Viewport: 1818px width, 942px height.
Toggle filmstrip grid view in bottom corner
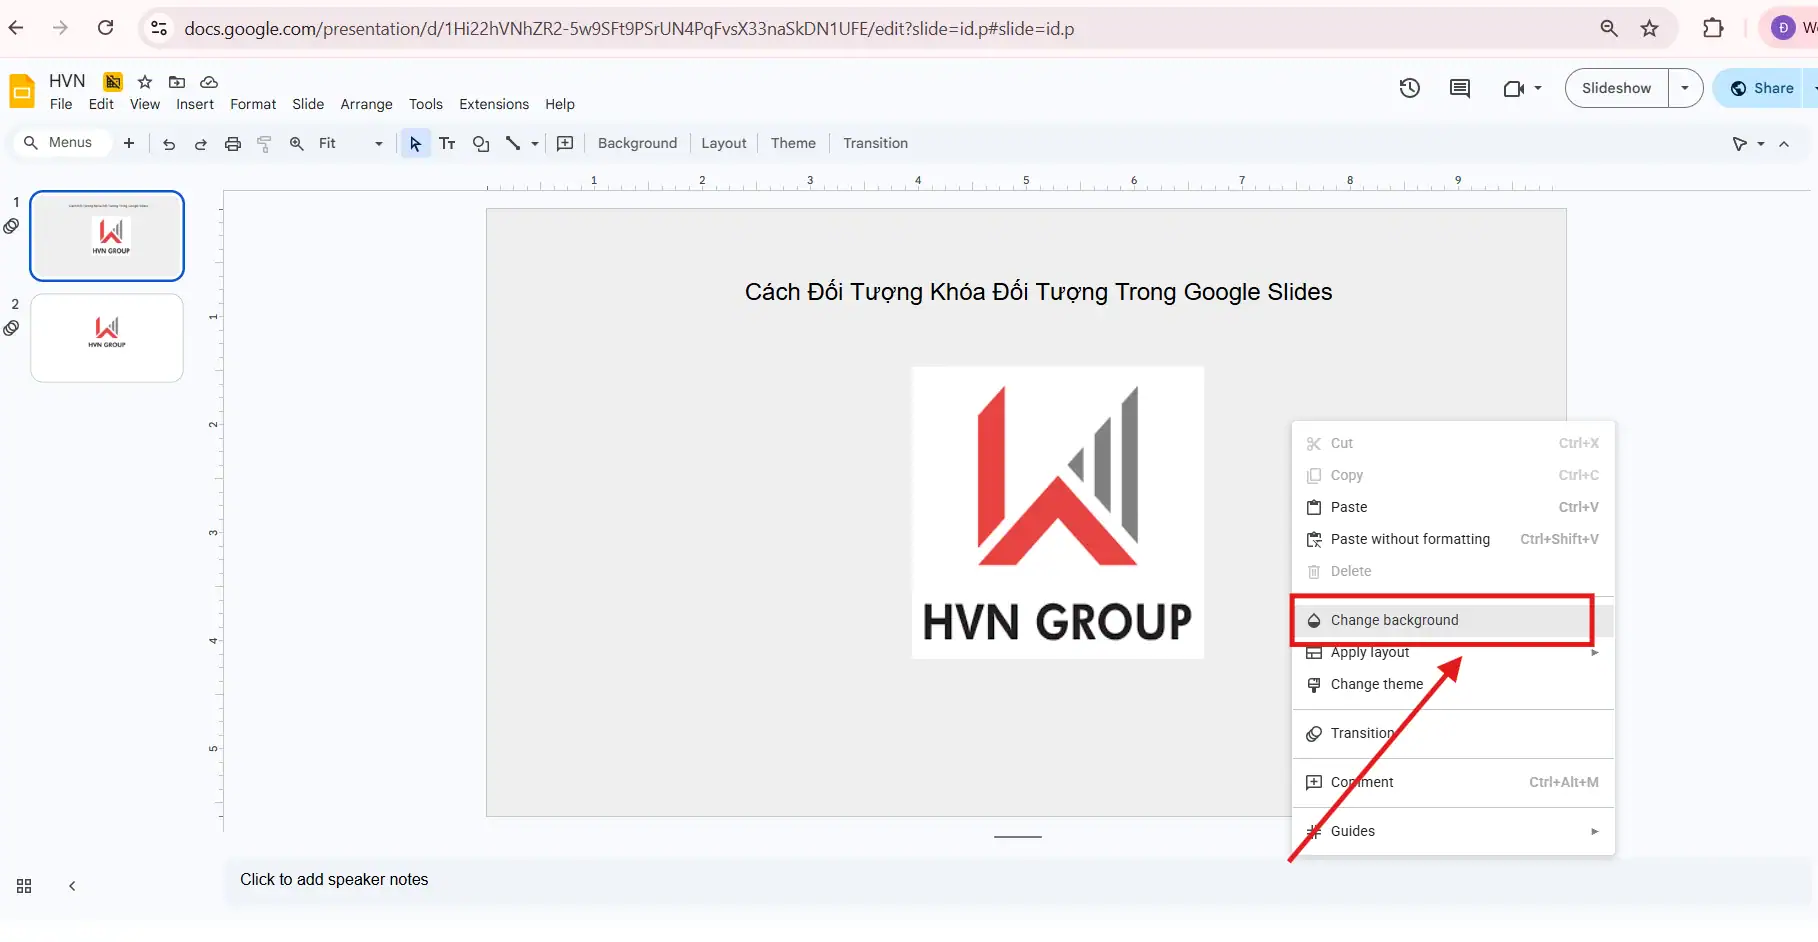point(23,886)
